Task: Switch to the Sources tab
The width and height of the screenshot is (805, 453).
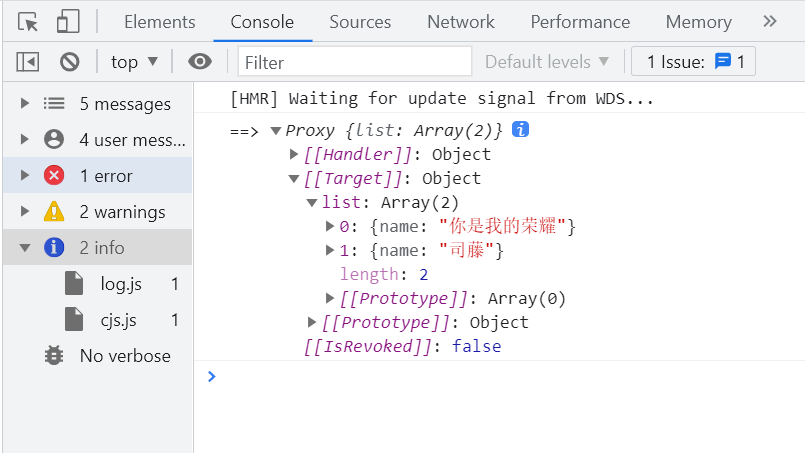Action: pyautogui.click(x=360, y=22)
